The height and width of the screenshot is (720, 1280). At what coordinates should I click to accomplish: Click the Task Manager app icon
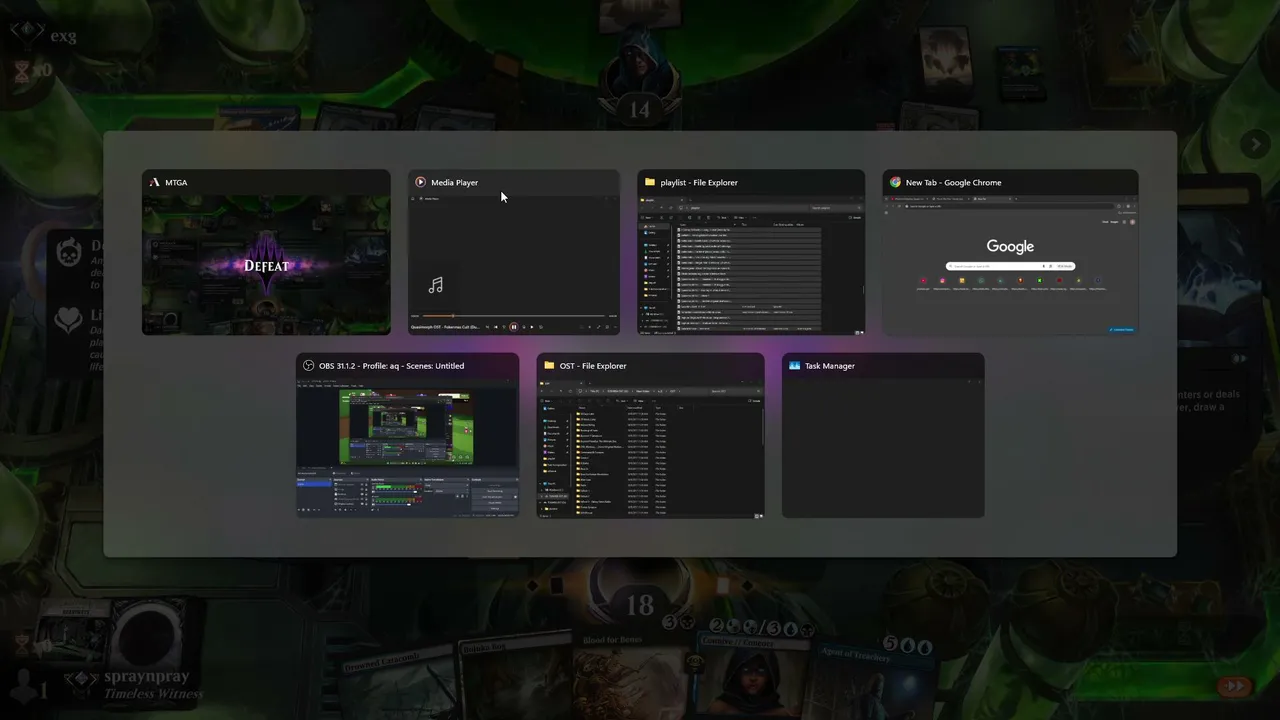794,365
